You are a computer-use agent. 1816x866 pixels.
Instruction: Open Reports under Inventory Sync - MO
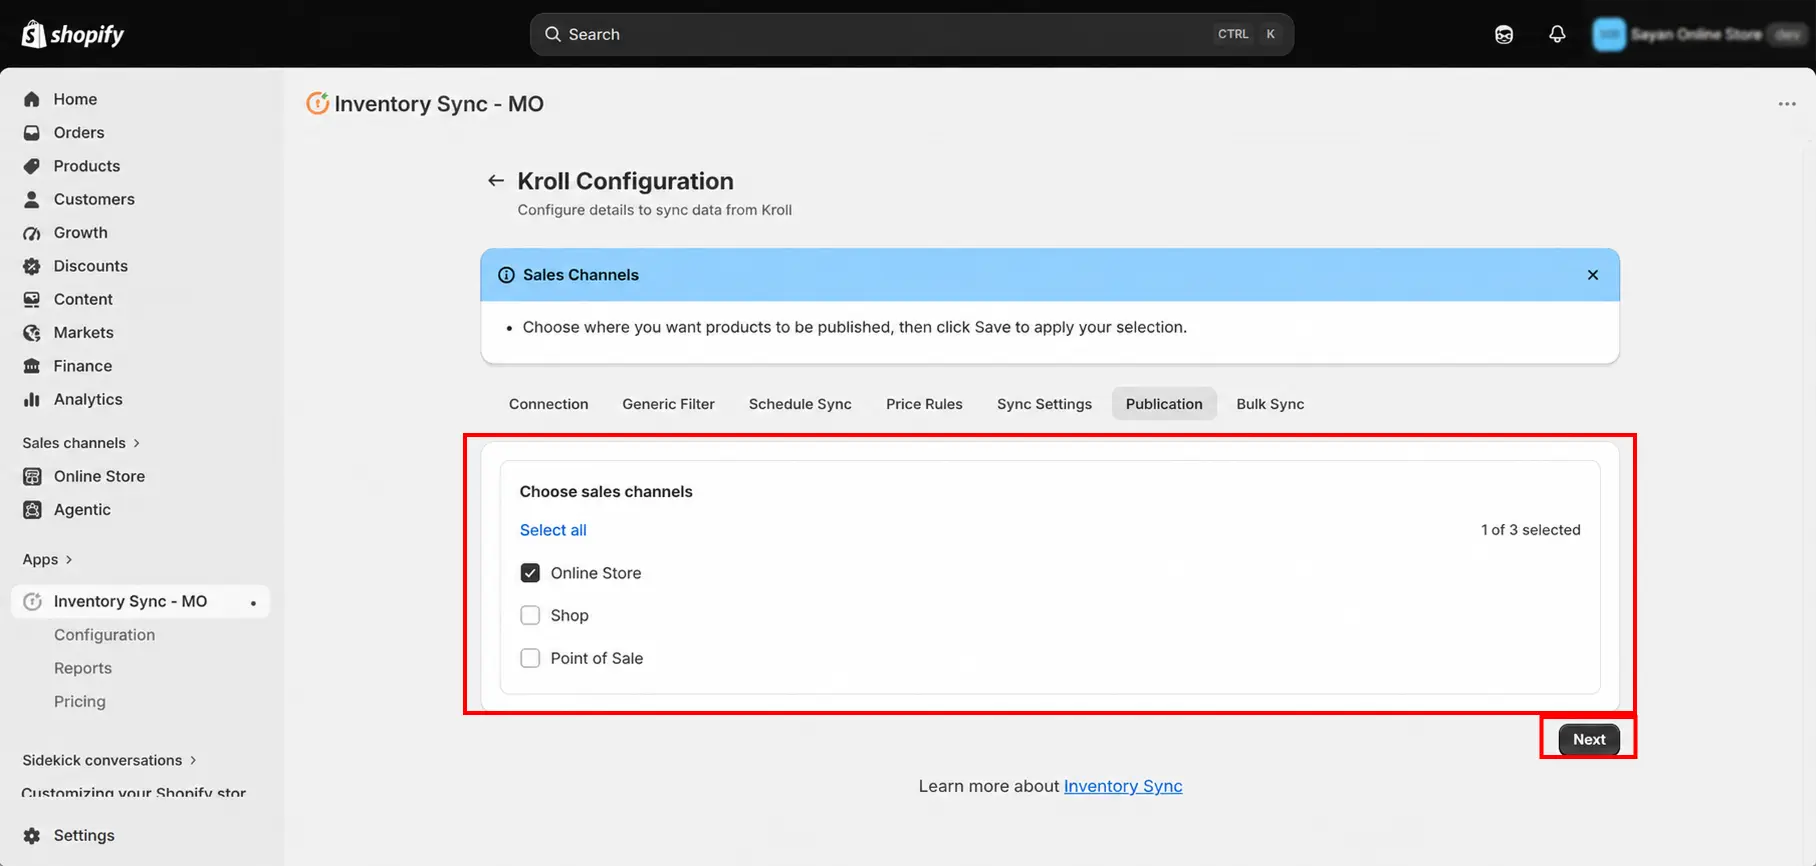[x=83, y=668]
